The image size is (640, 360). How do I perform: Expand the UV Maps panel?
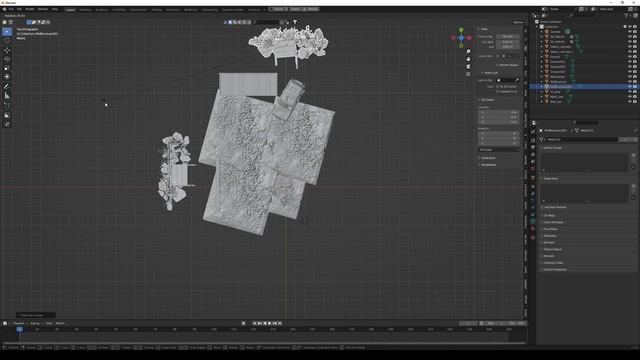(549, 216)
